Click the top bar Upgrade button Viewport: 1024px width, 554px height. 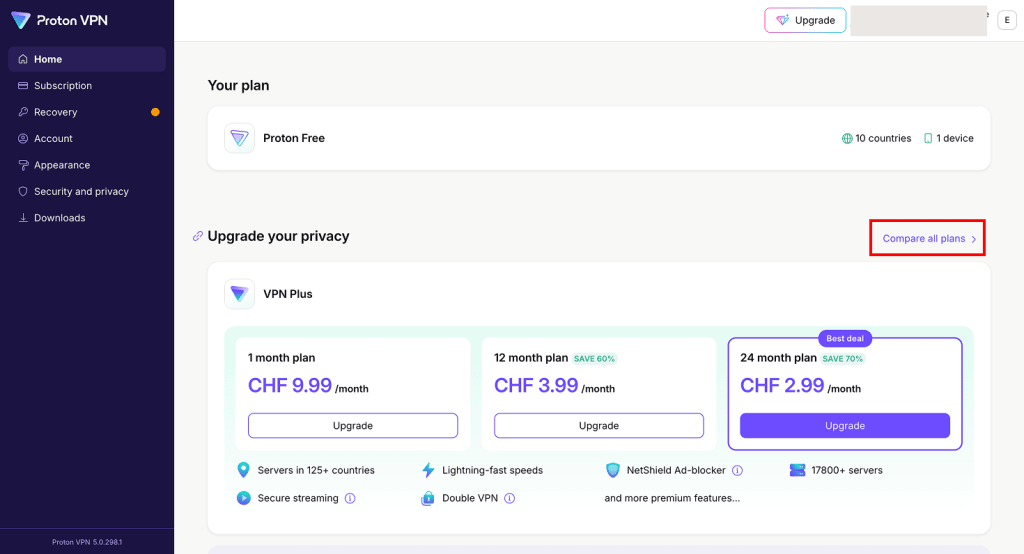tap(805, 20)
